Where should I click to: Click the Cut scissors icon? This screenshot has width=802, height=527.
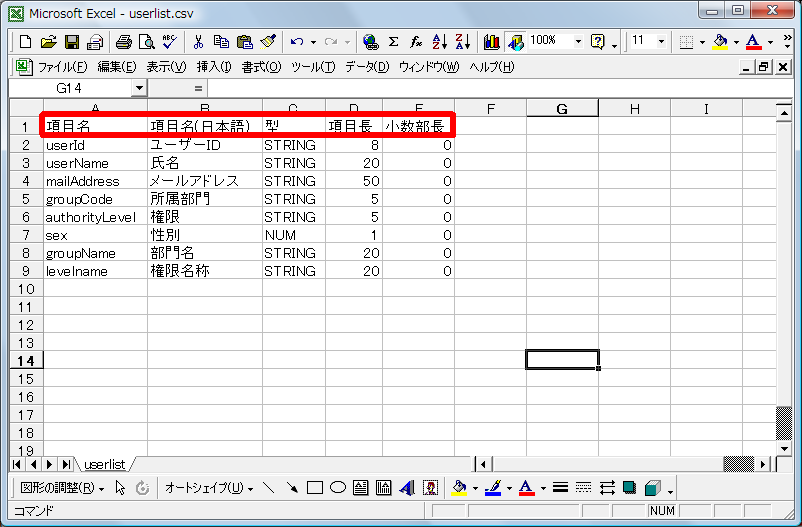click(198, 42)
